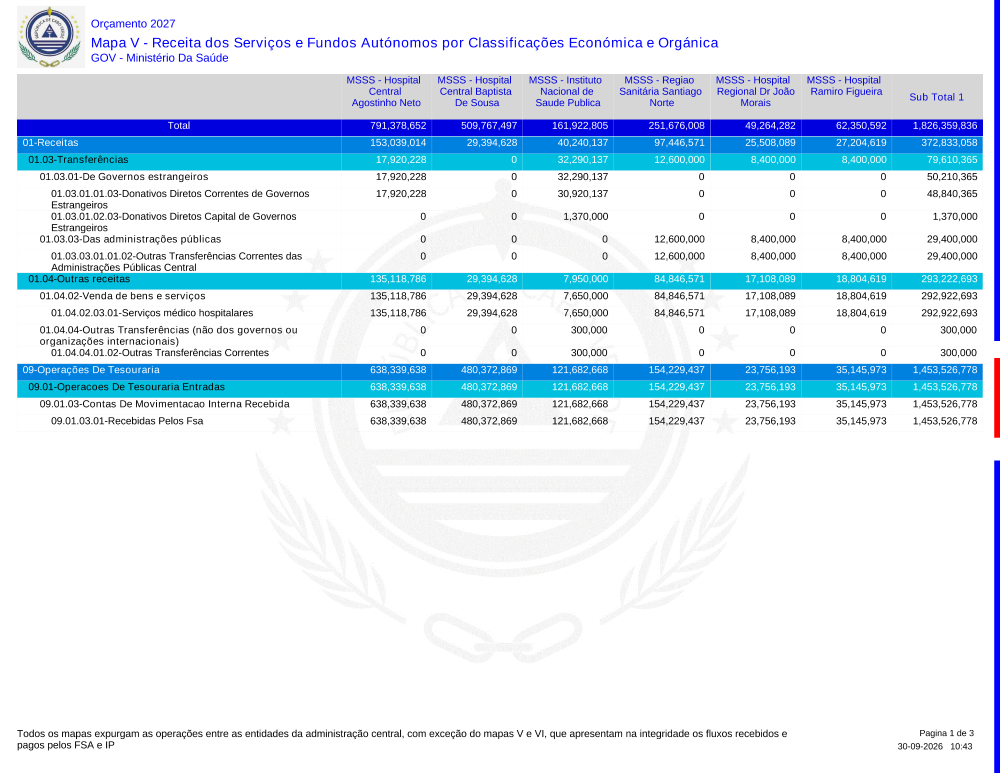The width and height of the screenshot is (1000, 773).
Task: Click '01.03.01-De Governos estrangeiros' row label
Action: point(124,177)
